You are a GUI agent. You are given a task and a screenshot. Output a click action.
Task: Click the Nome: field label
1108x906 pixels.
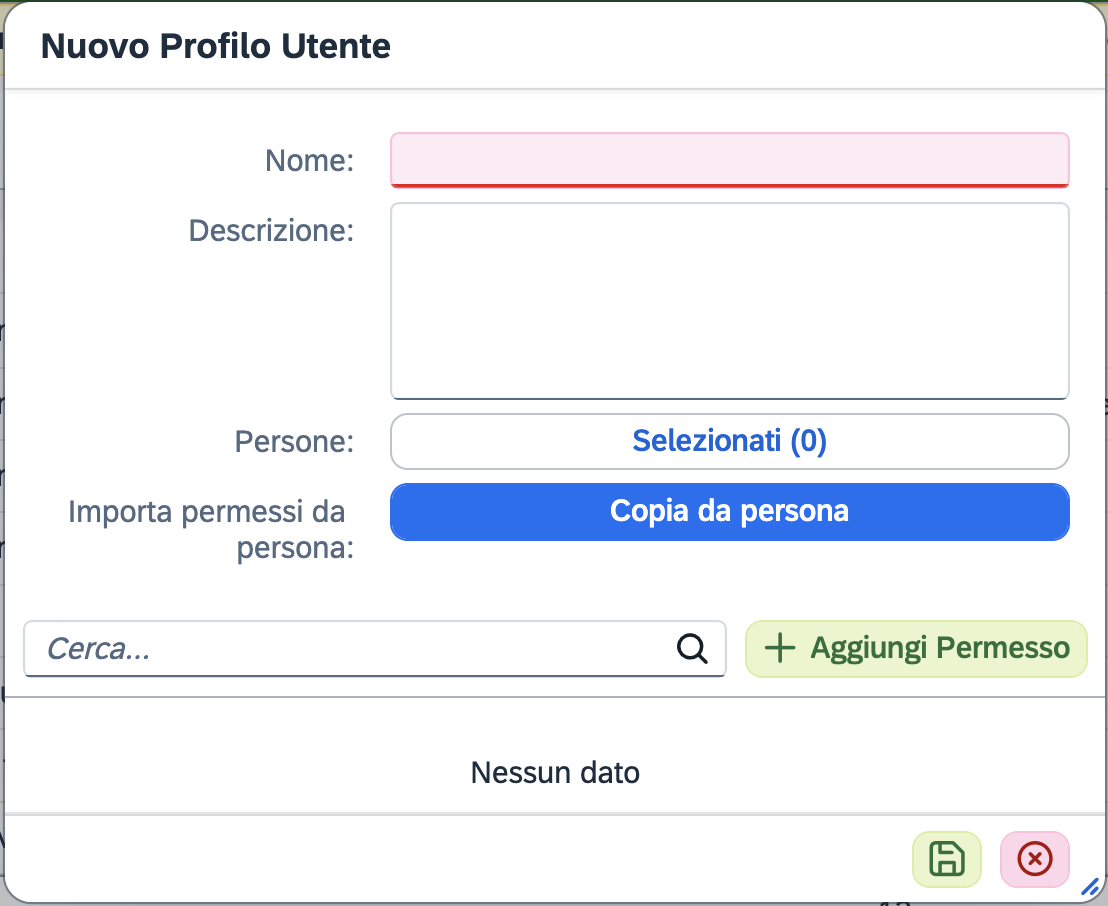(x=309, y=160)
